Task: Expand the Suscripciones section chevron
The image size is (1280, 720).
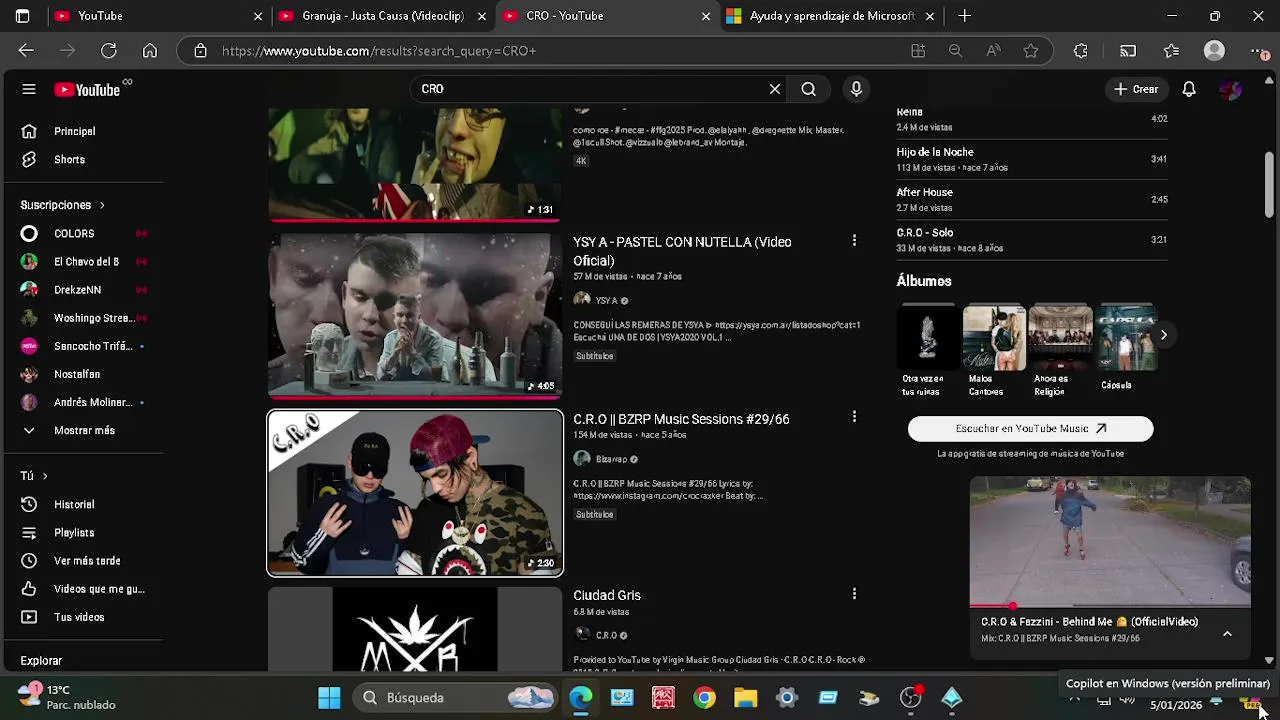Action: pos(102,205)
